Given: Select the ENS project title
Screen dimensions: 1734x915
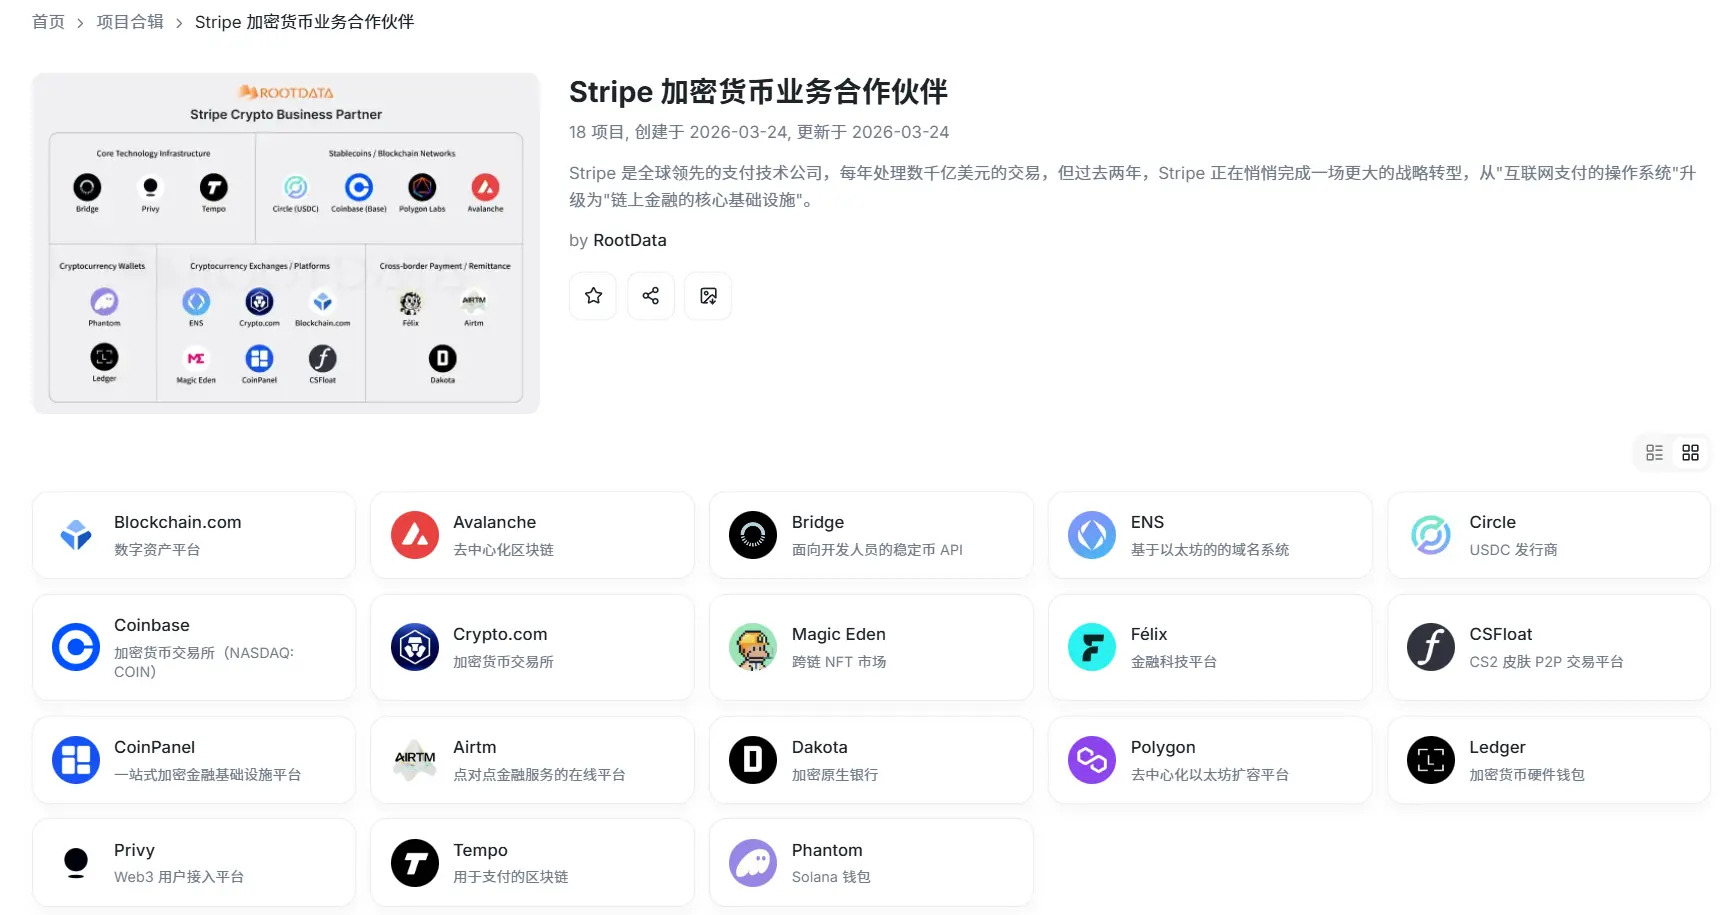Looking at the screenshot, I should [x=1147, y=522].
